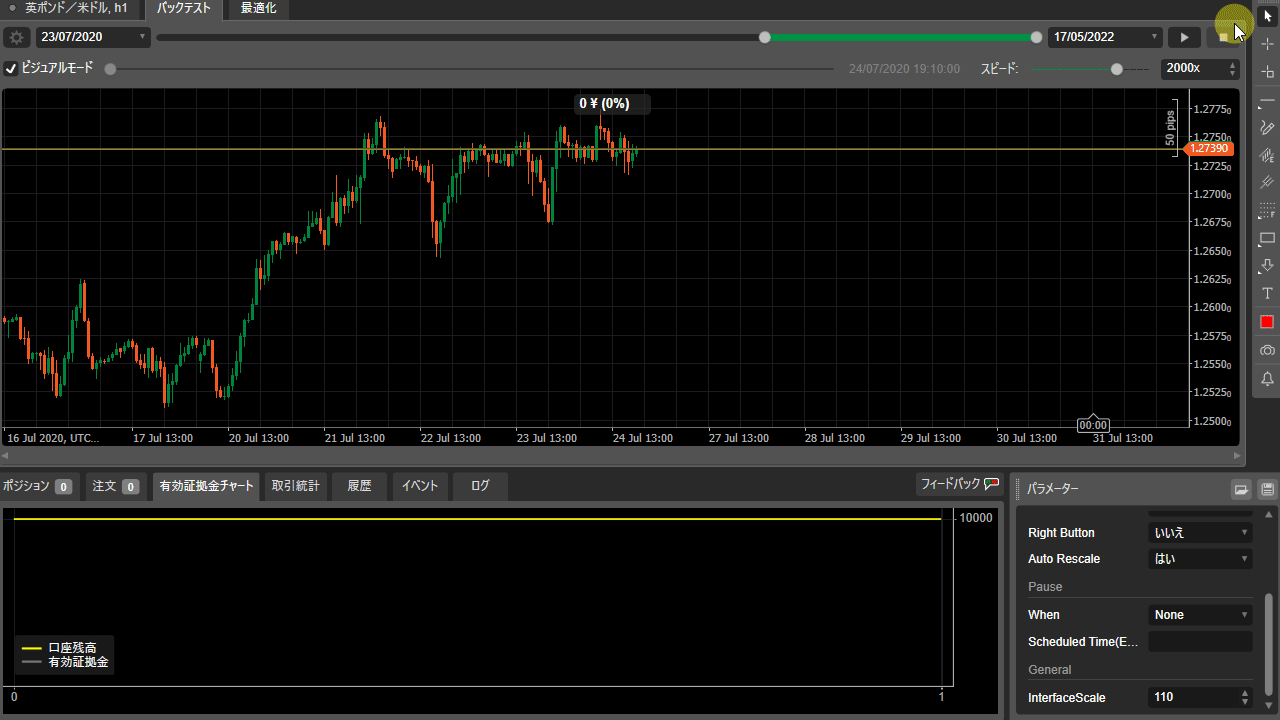Start backtest with the play button
Viewport: 1280px width, 720px height.
click(x=1184, y=37)
